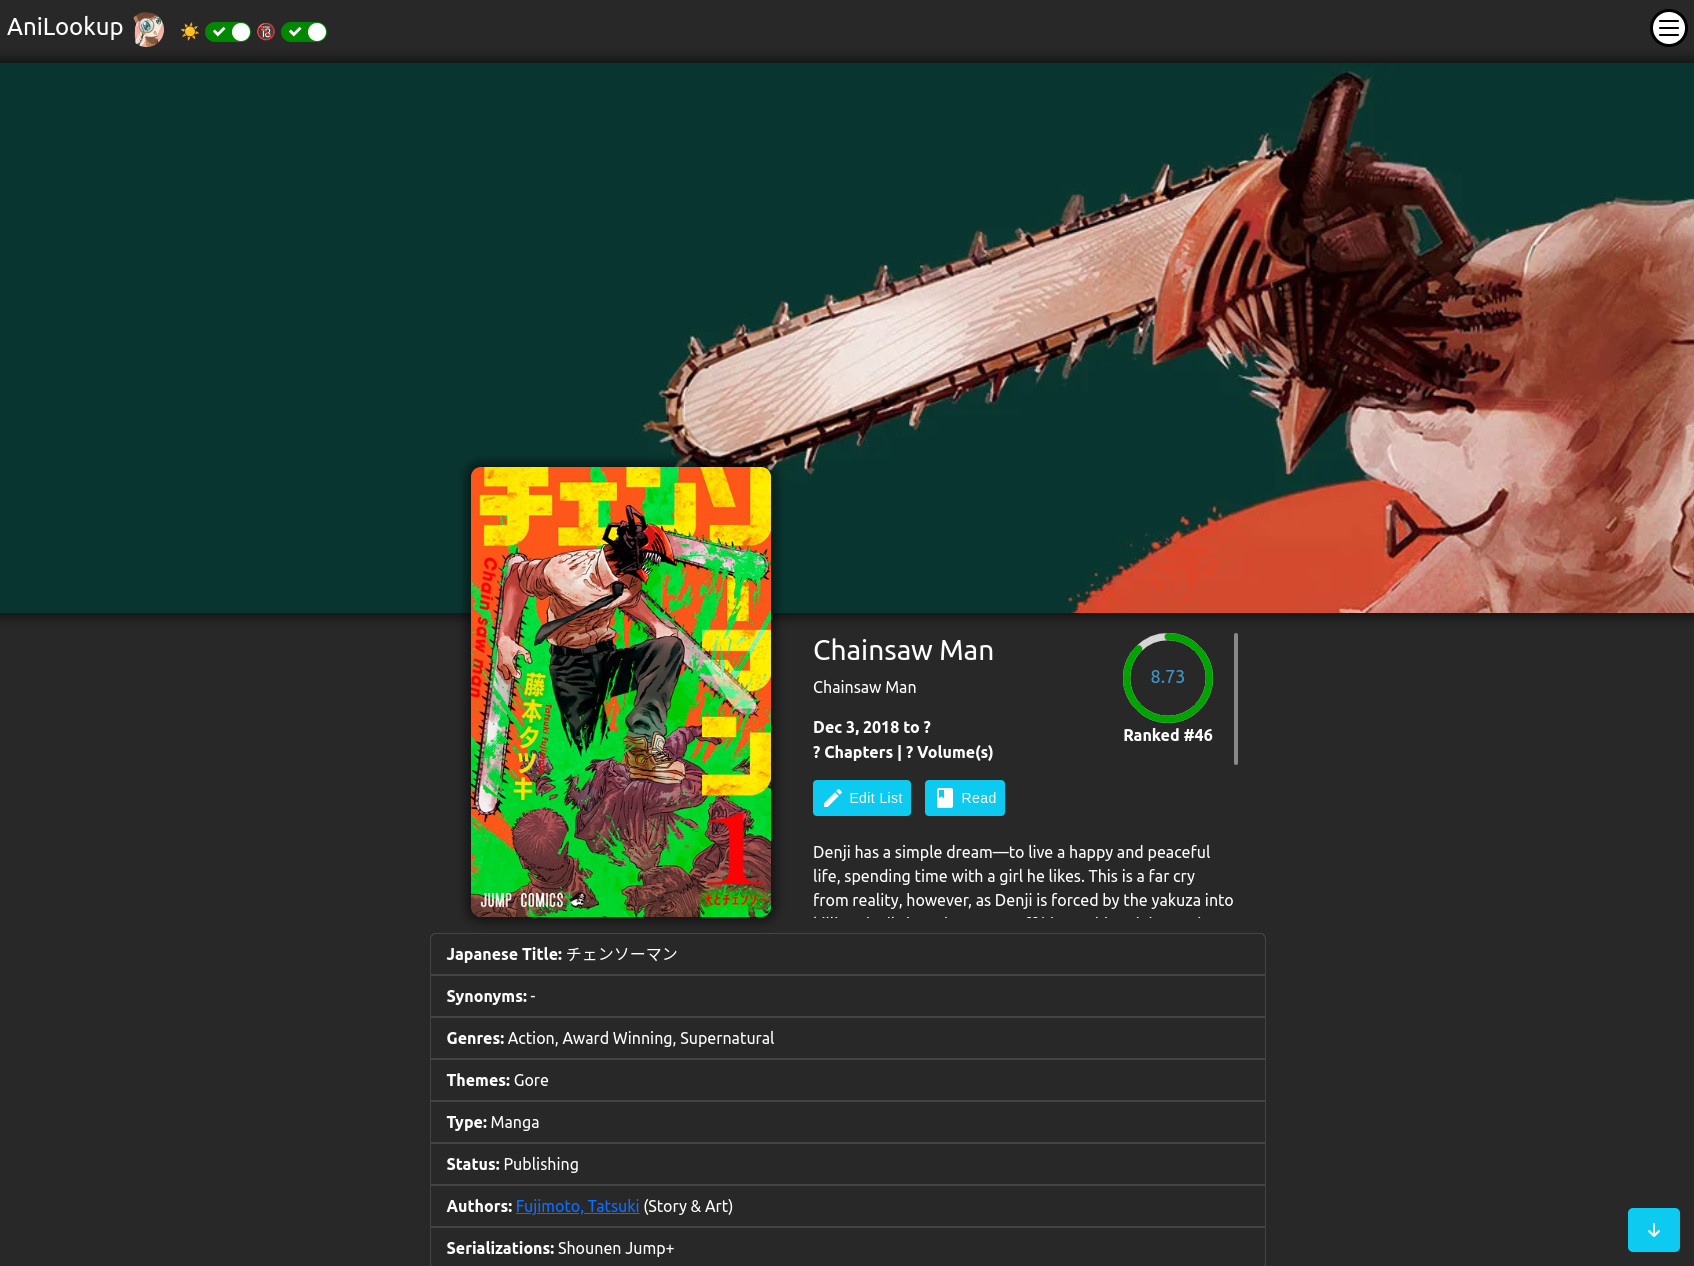Click the synopsis panel scrollbar
Viewport: 1694px width, 1266px height.
pyautogui.click(x=1236, y=698)
